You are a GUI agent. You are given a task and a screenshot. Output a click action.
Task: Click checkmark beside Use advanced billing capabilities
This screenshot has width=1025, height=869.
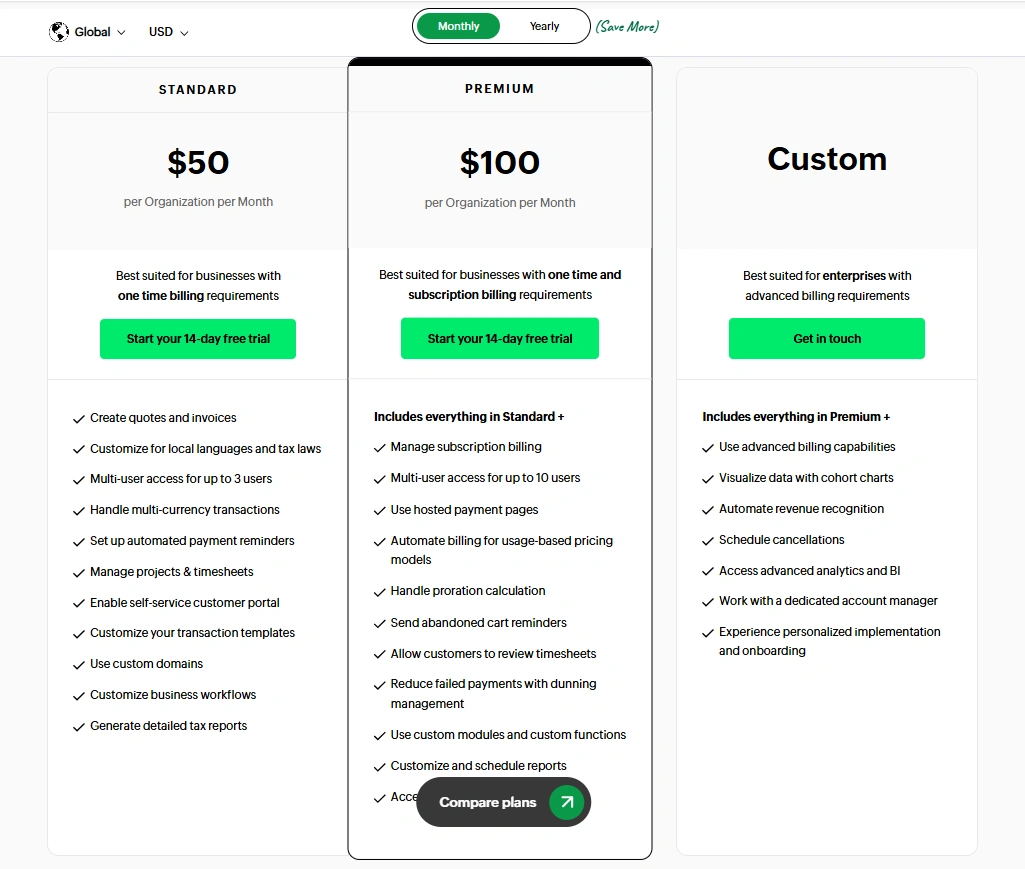(707, 447)
